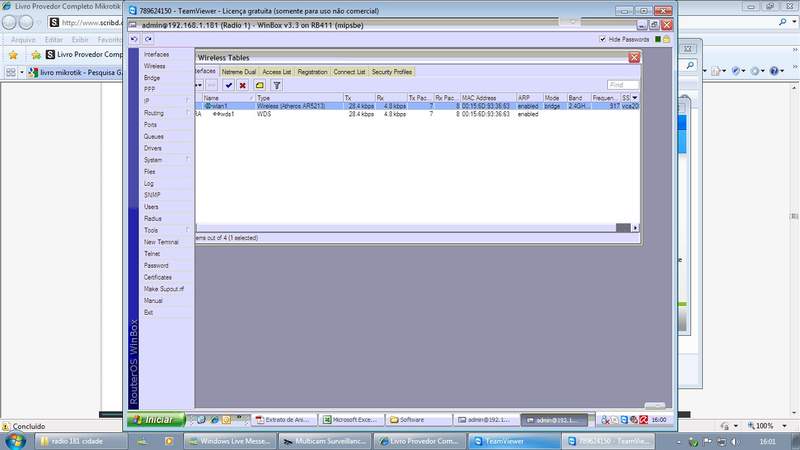The image size is (800, 450).
Task: Click the yellow lock icon beside Hide Passwords
Action: (x=666, y=39)
